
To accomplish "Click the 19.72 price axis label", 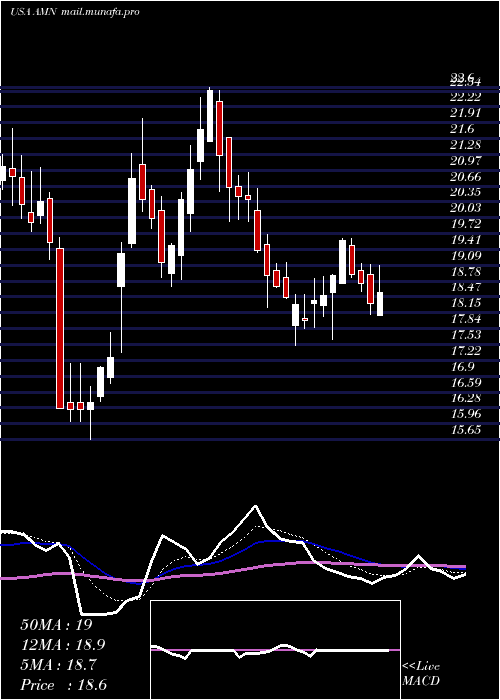I will (x=465, y=224).
